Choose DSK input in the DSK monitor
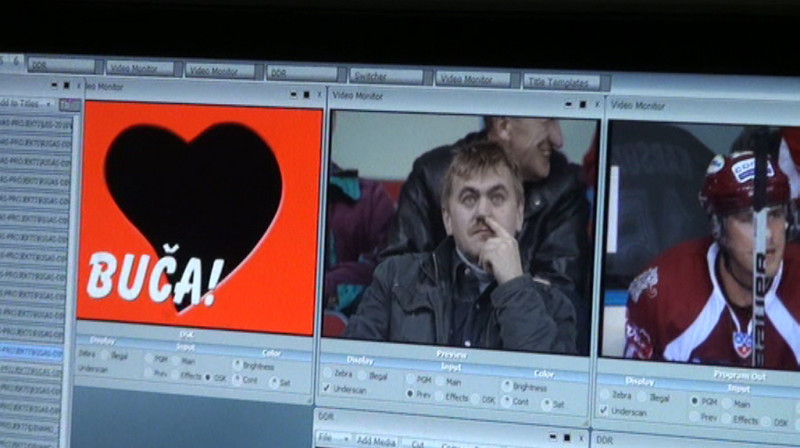800x448 pixels. [208, 378]
